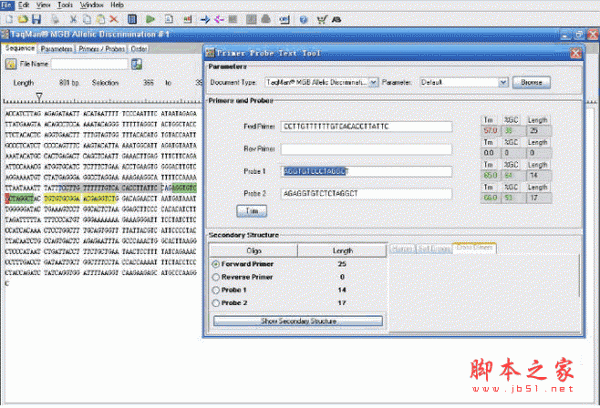Open the Tools menu
Image resolution: width=600 pixels, height=408 pixels.
coord(65,5)
